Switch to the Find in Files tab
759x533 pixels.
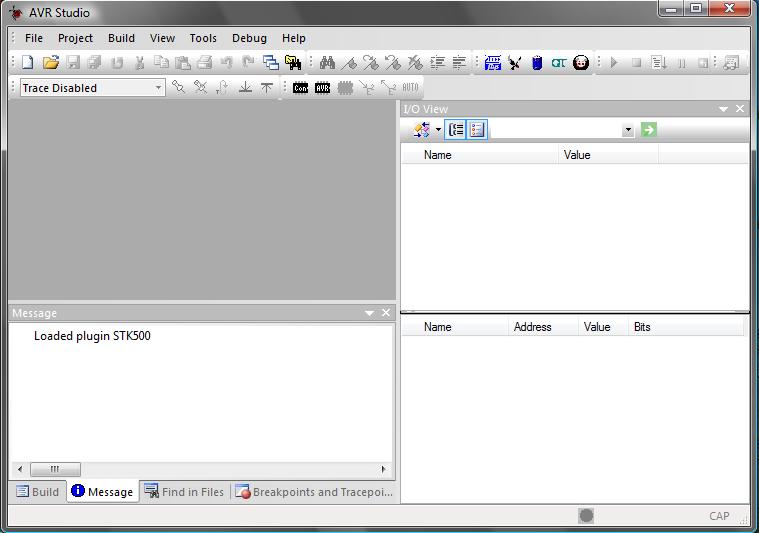tap(184, 492)
